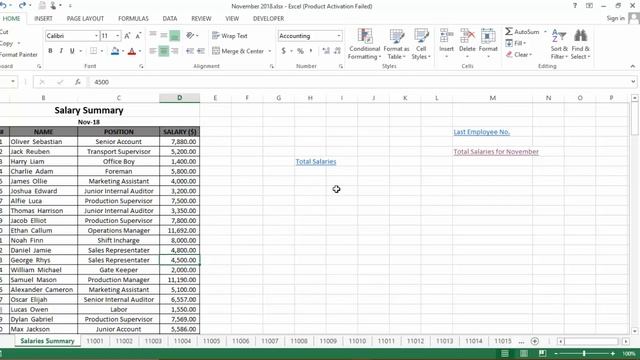Image resolution: width=640 pixels, height=360 pixels.
Task: Open the Font size dropdown showing 11
Action: [x=118, y=36]
